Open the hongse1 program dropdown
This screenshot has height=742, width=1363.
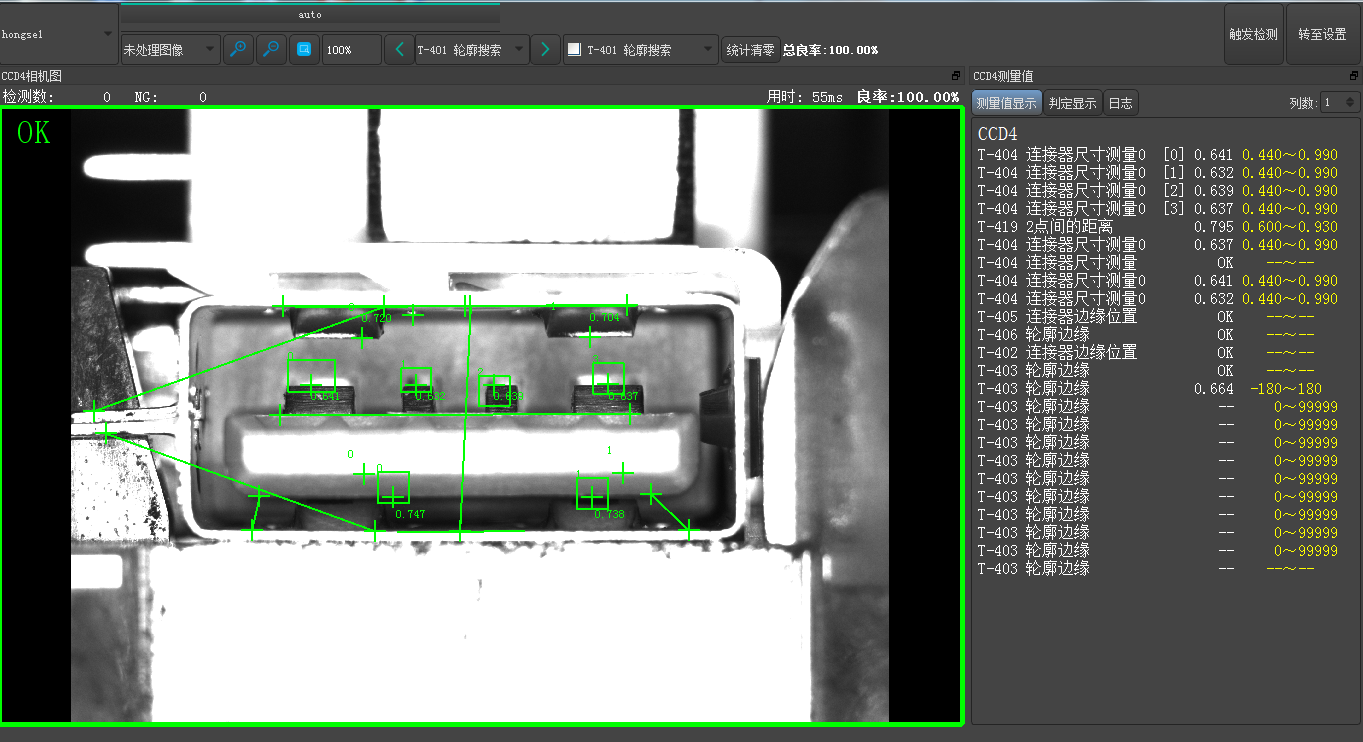click(59, 34)
